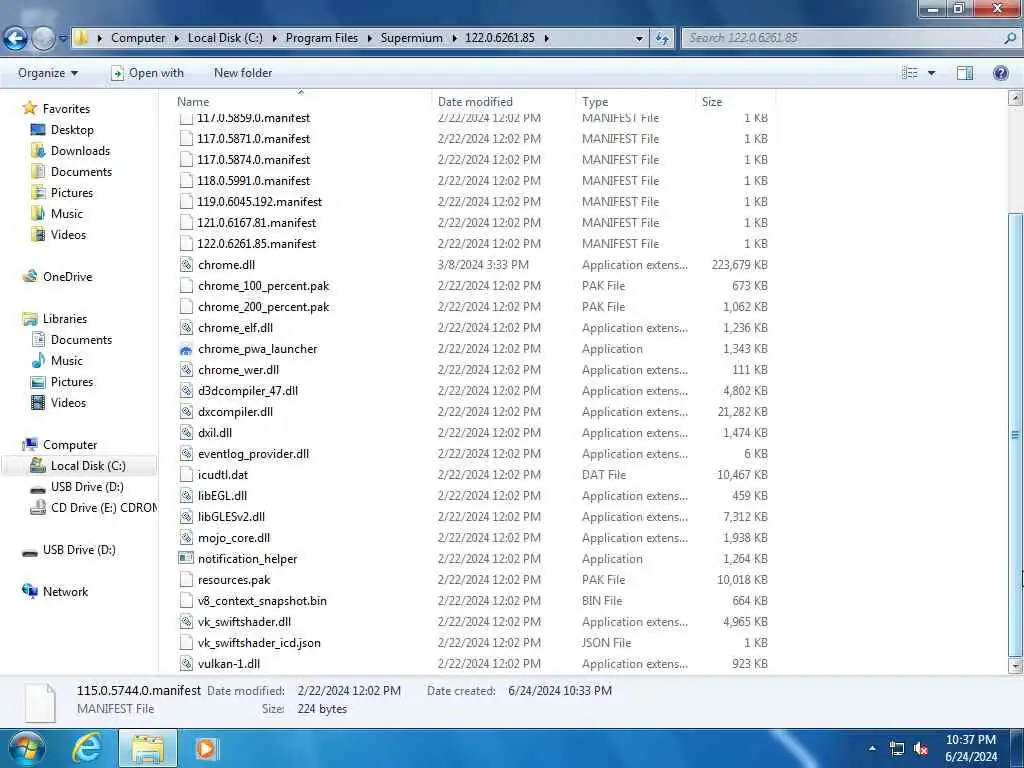Open the Organize dropdown menu
1024x768 pixels.
pos(48,73)
